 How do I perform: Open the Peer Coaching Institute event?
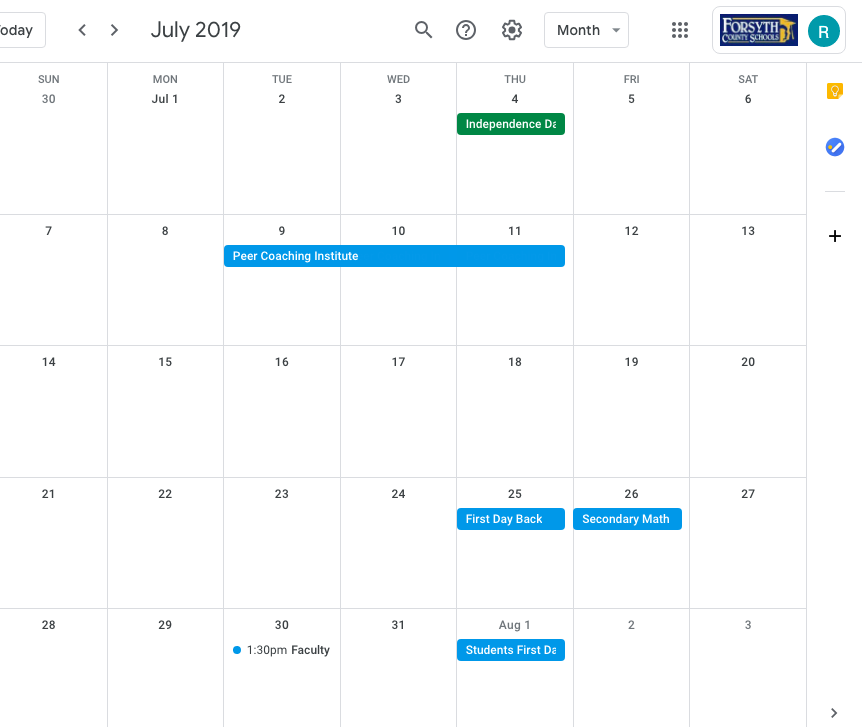point(394,256)
